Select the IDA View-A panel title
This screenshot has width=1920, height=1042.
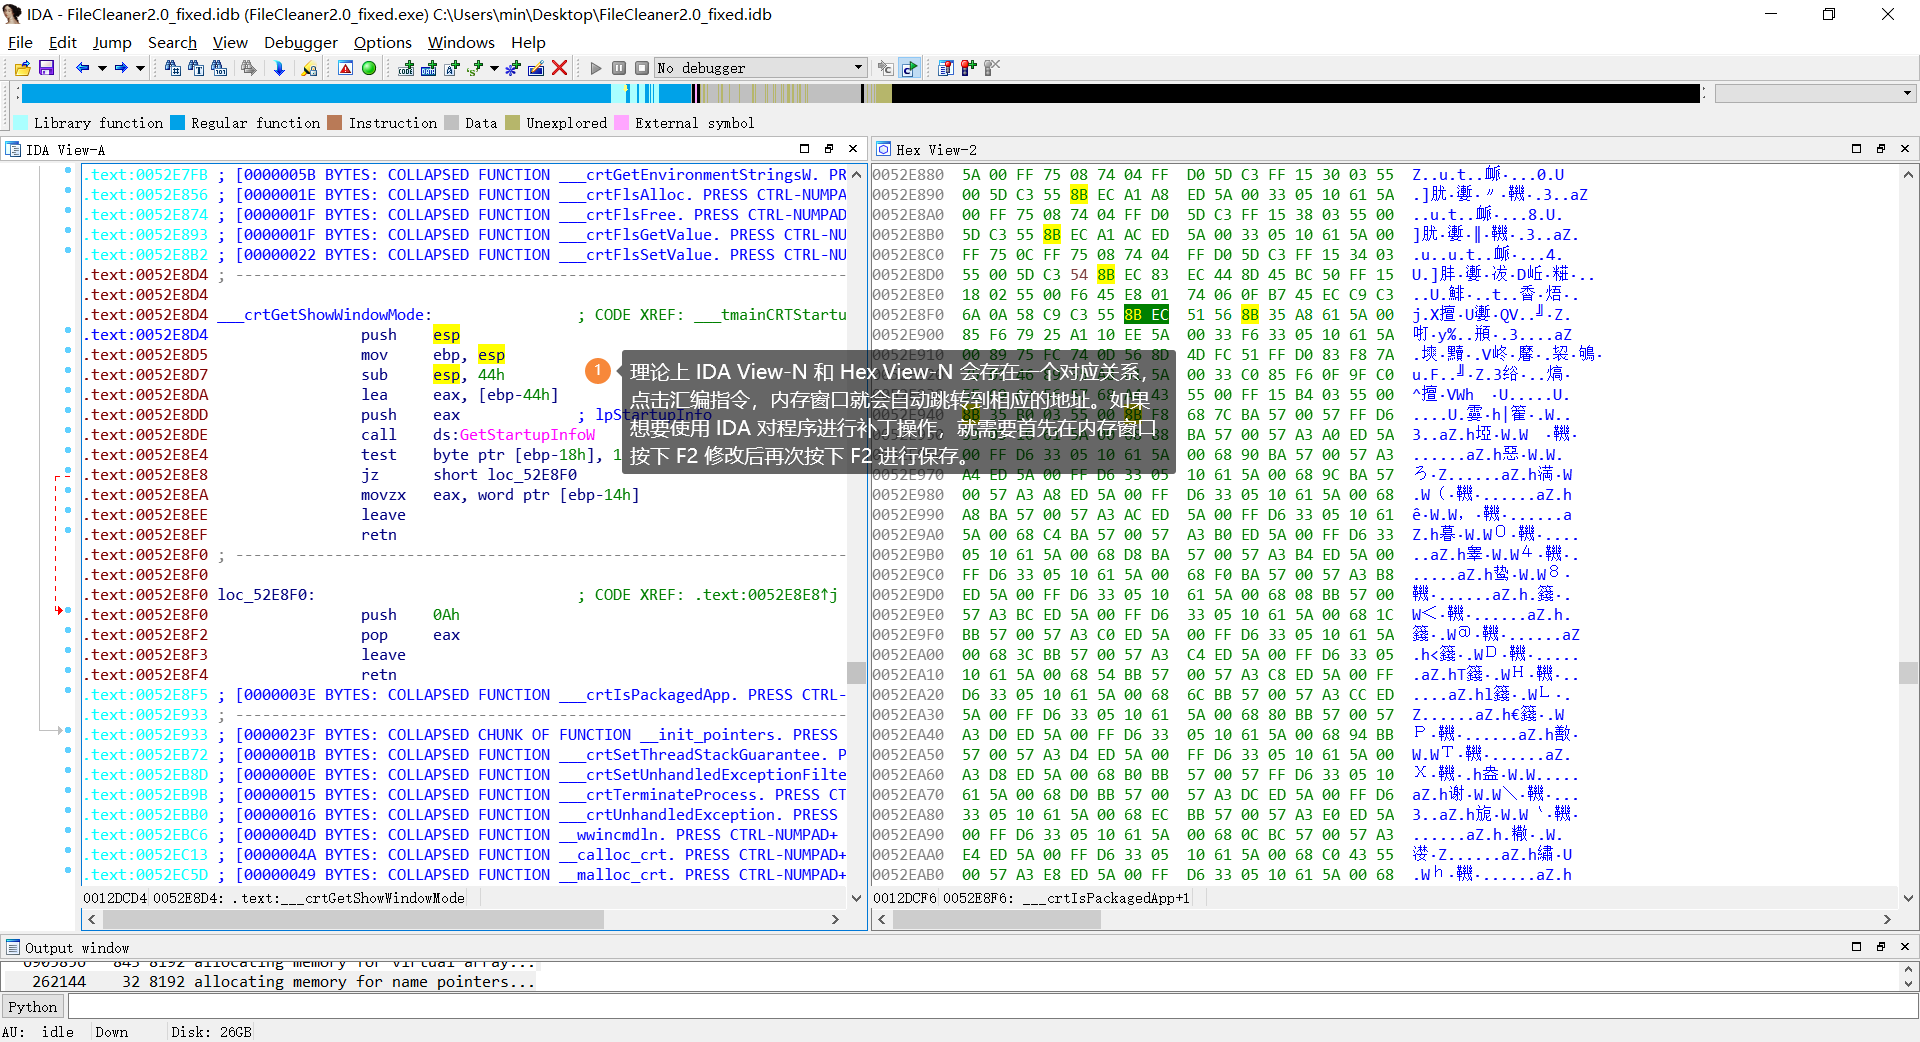[65, 150]
